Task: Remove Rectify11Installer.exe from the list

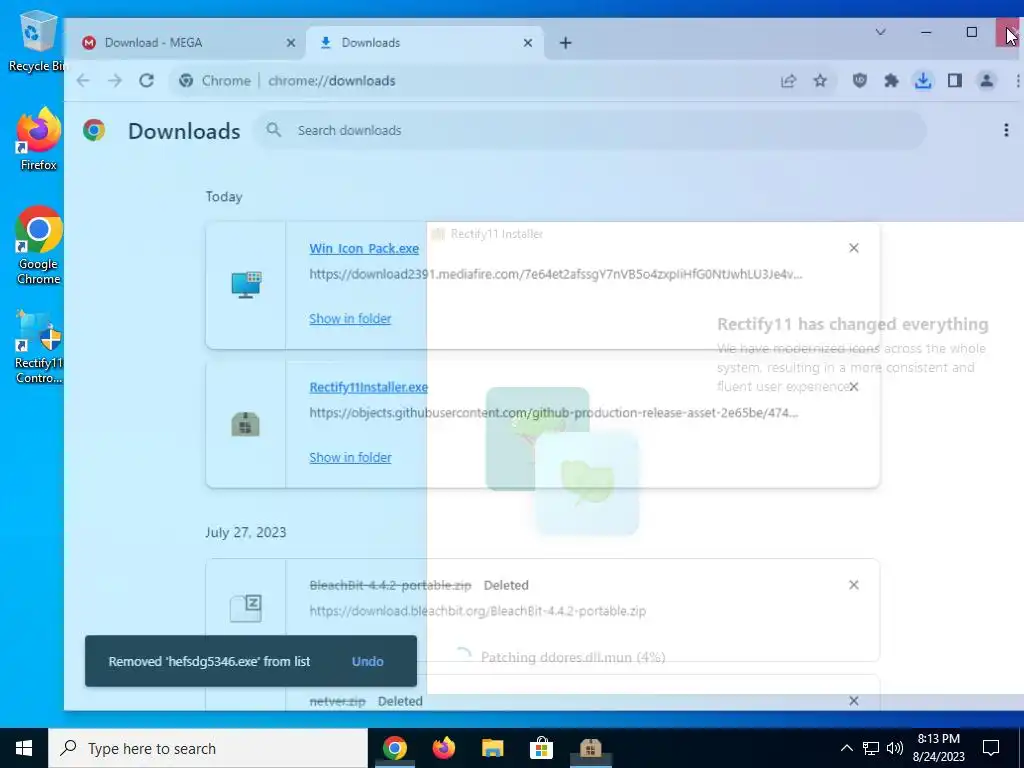Action: coord(854,387)
